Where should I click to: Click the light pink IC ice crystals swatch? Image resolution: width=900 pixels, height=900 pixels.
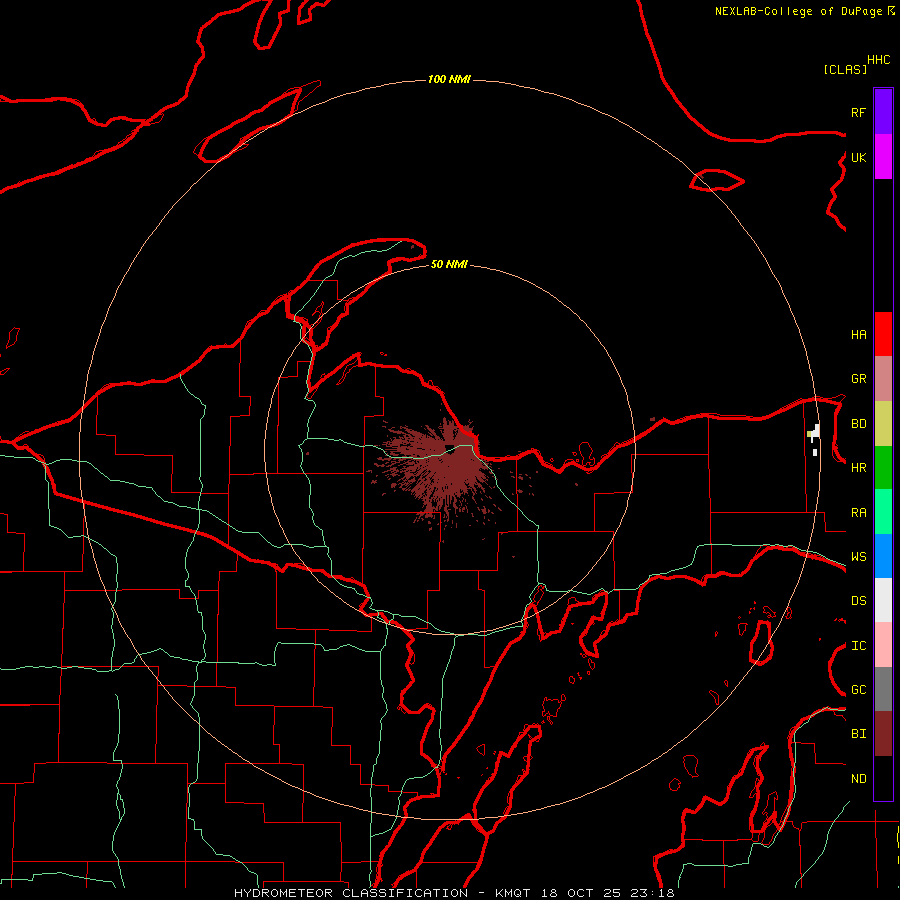click(x=883, y=645)
